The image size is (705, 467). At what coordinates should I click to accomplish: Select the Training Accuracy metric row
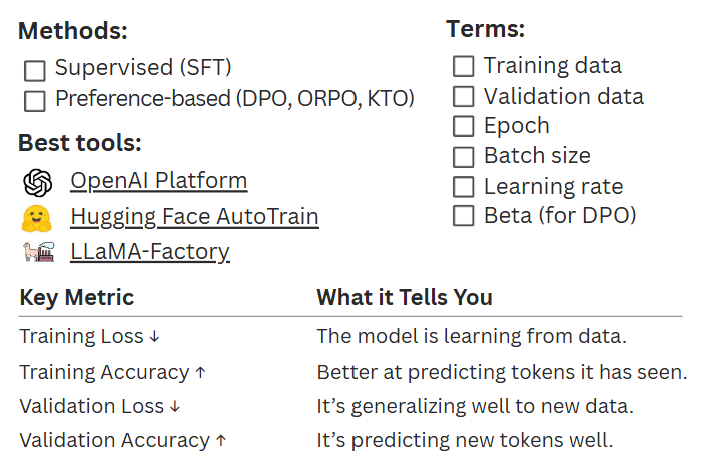[x=112, y=373]
